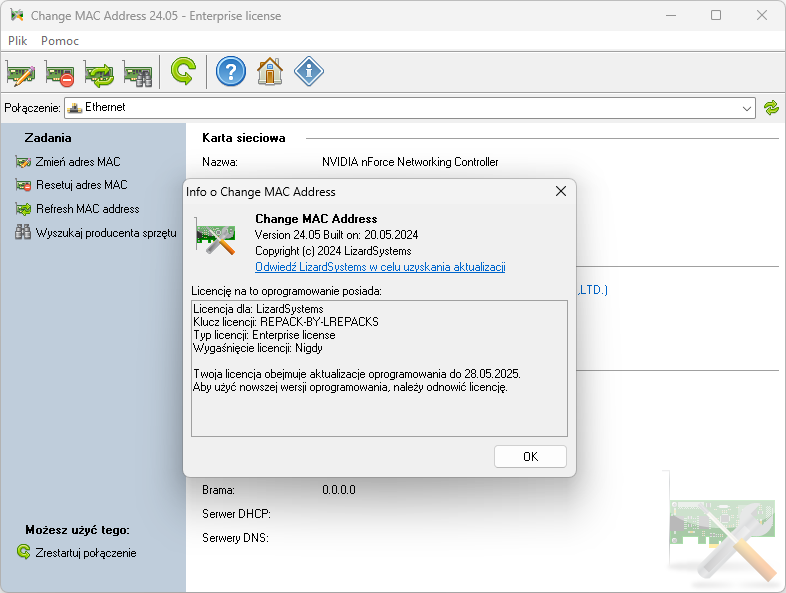Click the binoculars icon for Wyszukaj producenta sprzętu

coord(23,232)
